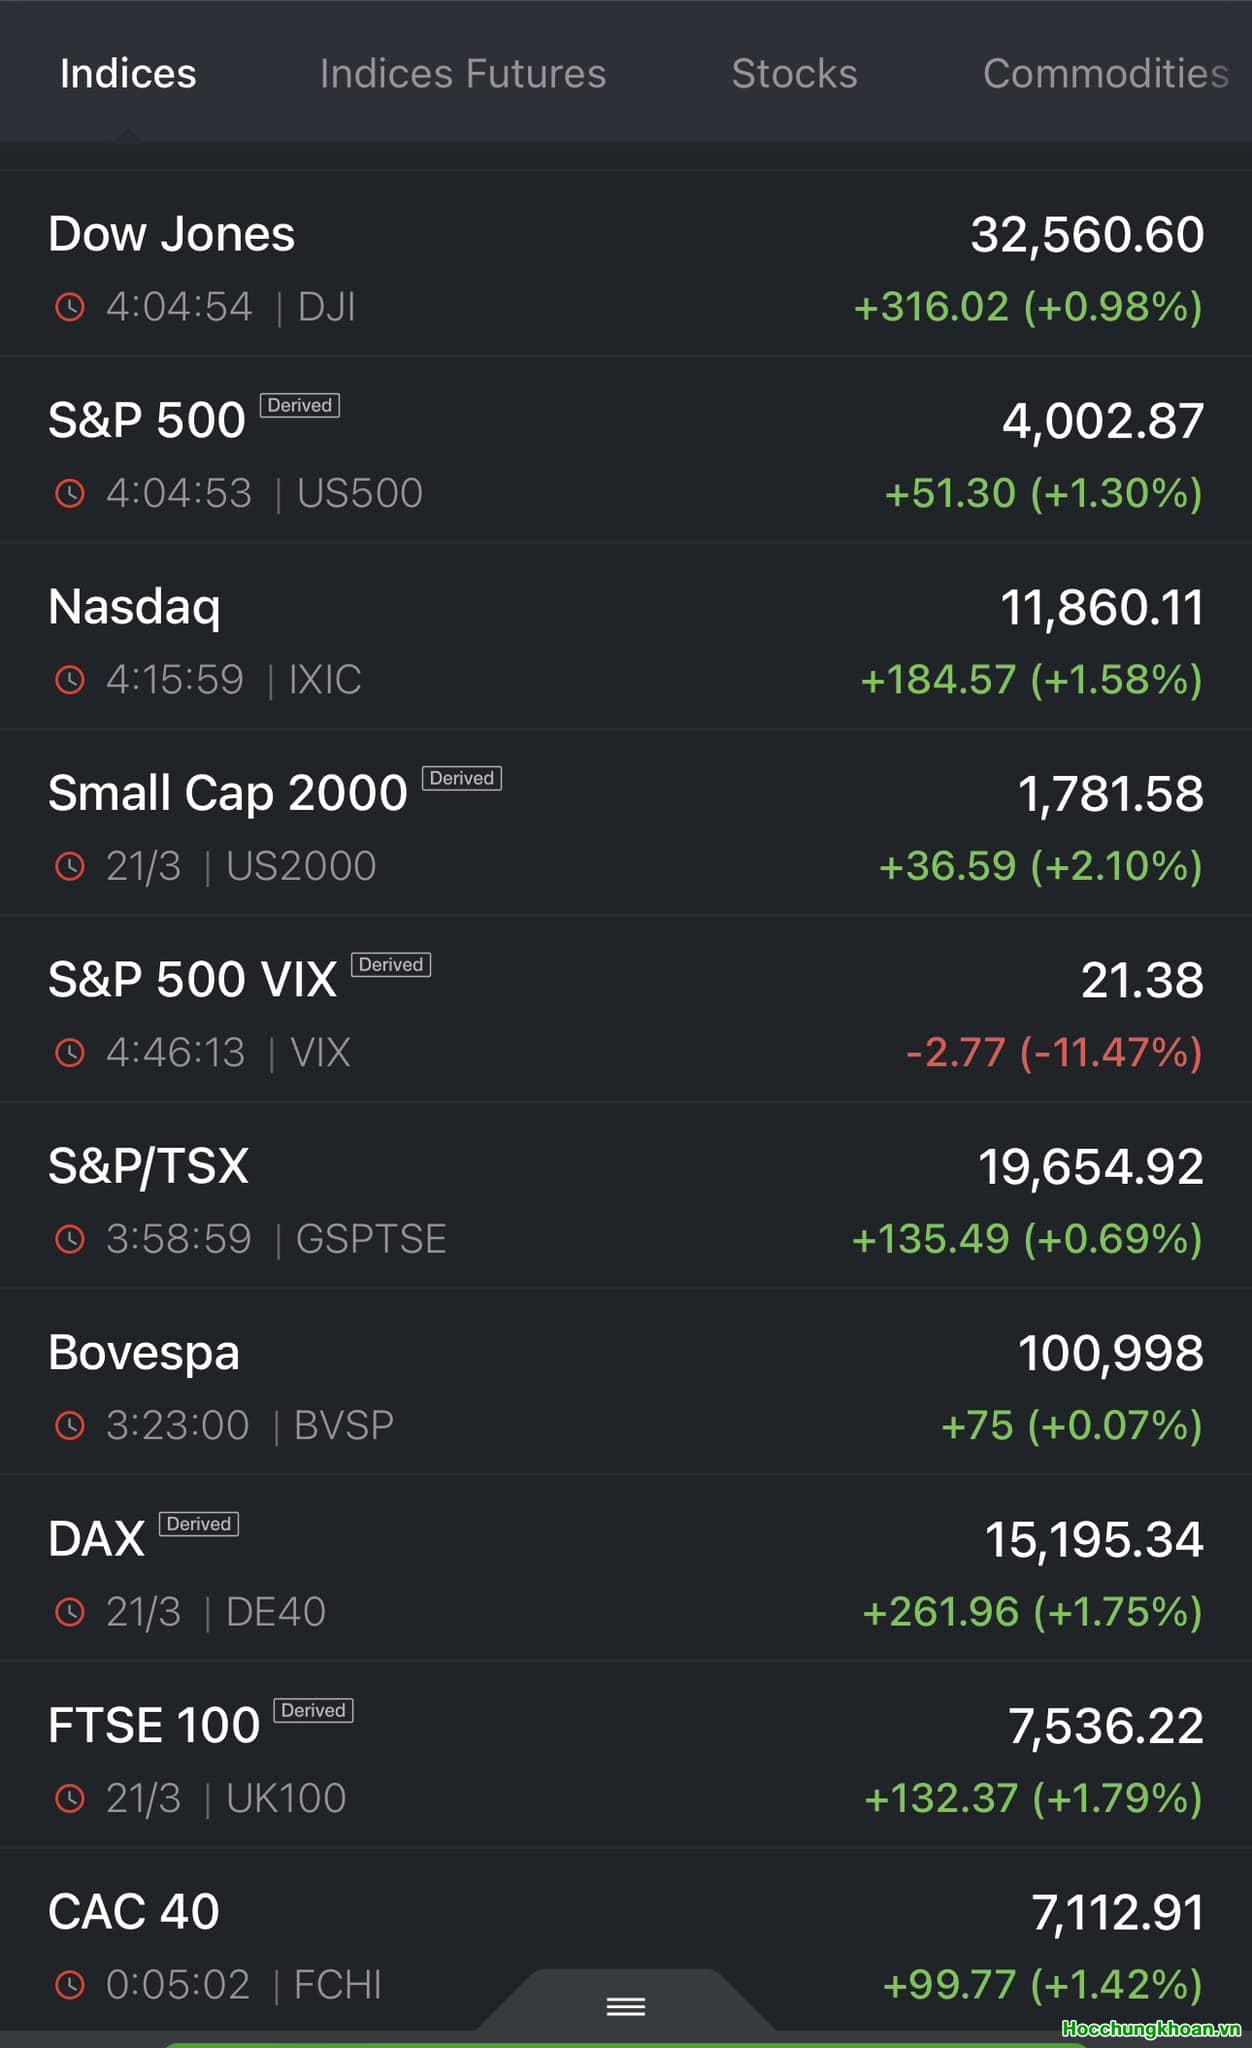Click the clock icon beside CAC 40 time
This screenshot has height=2048, width=1252.
point(69,1985)
